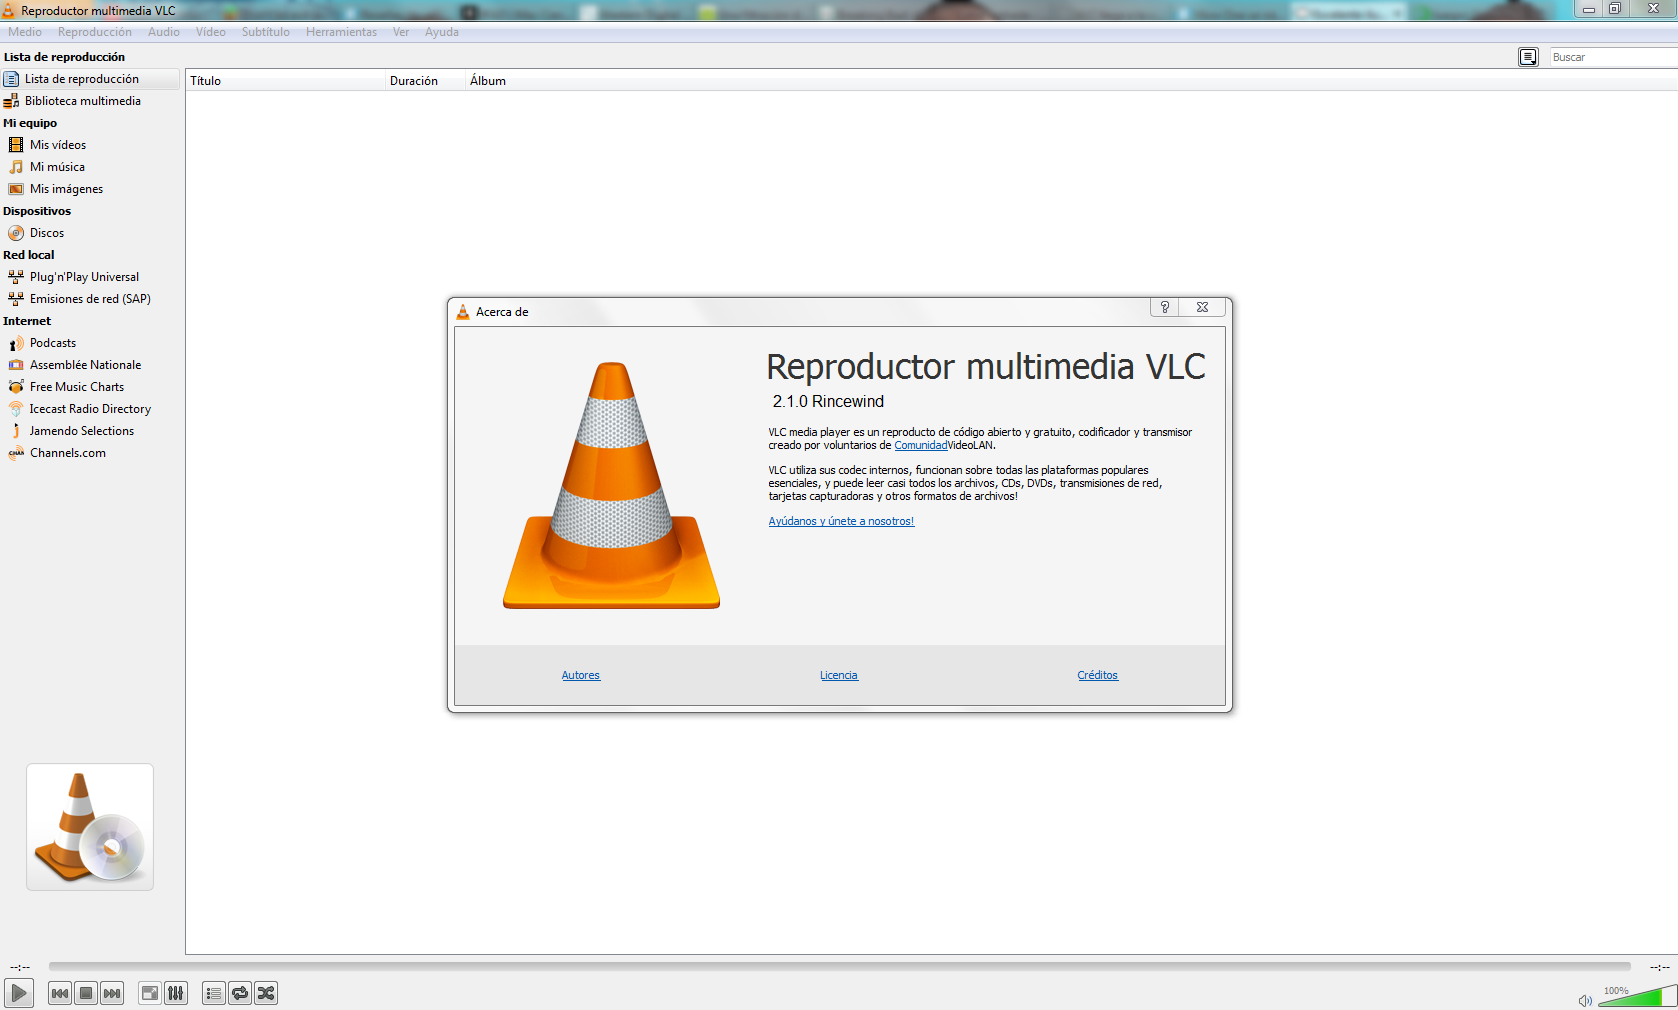Viewport: 1678px width, 1010px height.
Task: Toggle fullscreen video button
Action: pyautogui.click(x=150, y=993)
